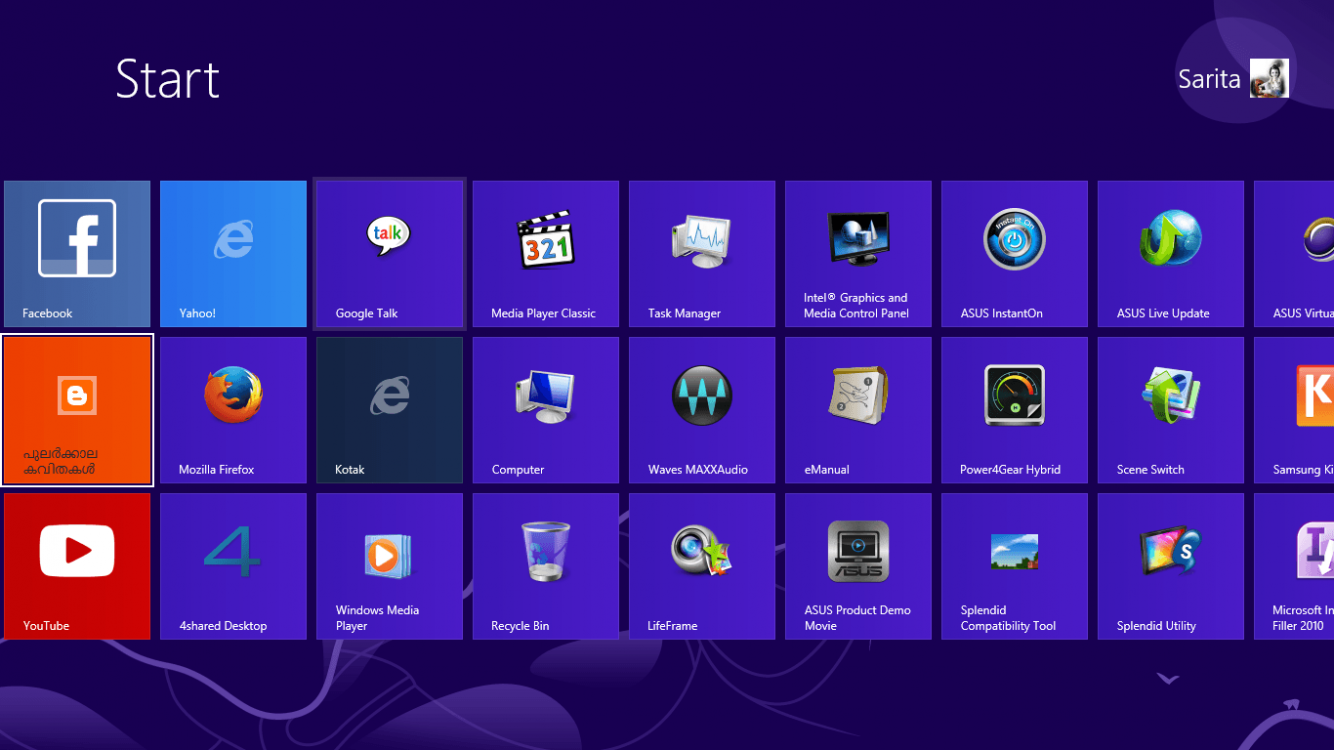Screen dimensions: 1334x750
Task: Open Intel Graphics and Media Control Panel
Action: coord(858,254)
